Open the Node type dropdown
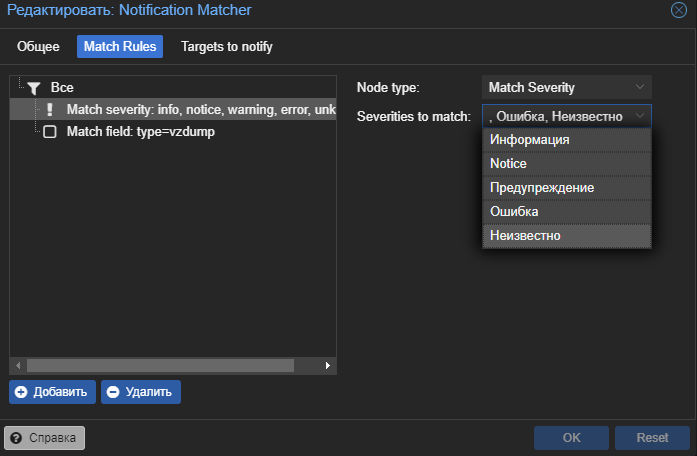The image size is (697, 456). coord(640,88)
